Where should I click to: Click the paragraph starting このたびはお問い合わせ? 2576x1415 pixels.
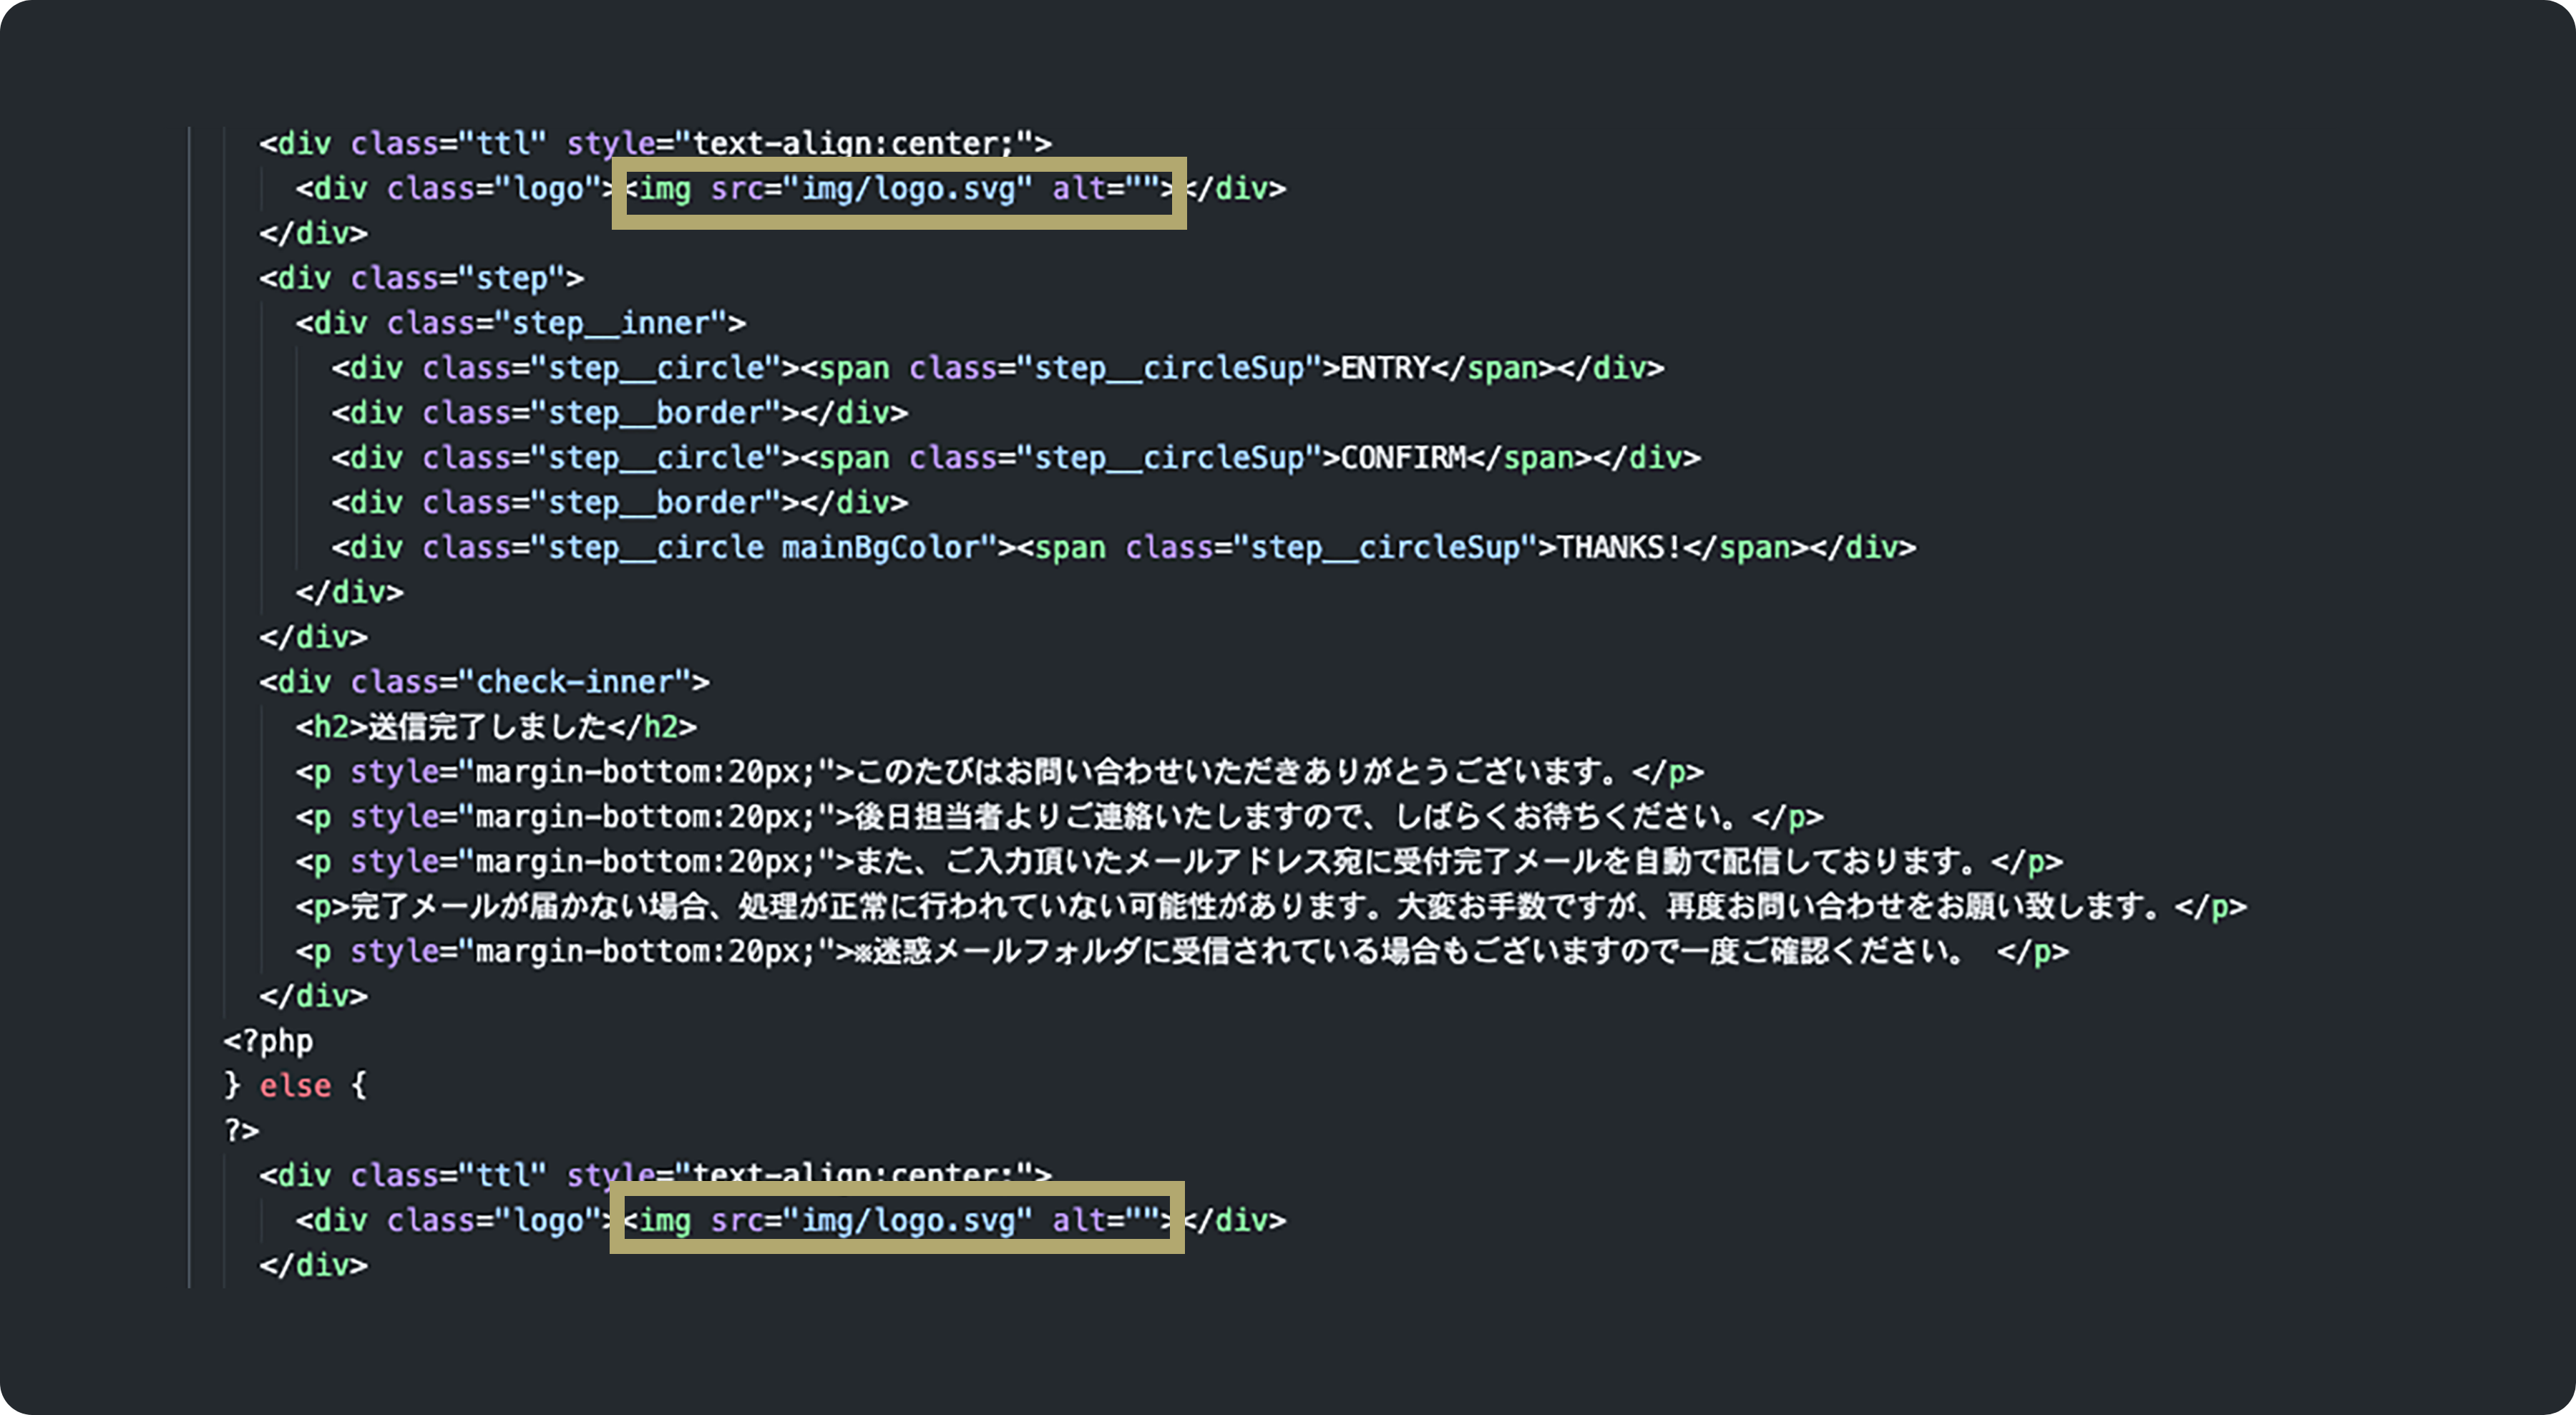(999, 772)
